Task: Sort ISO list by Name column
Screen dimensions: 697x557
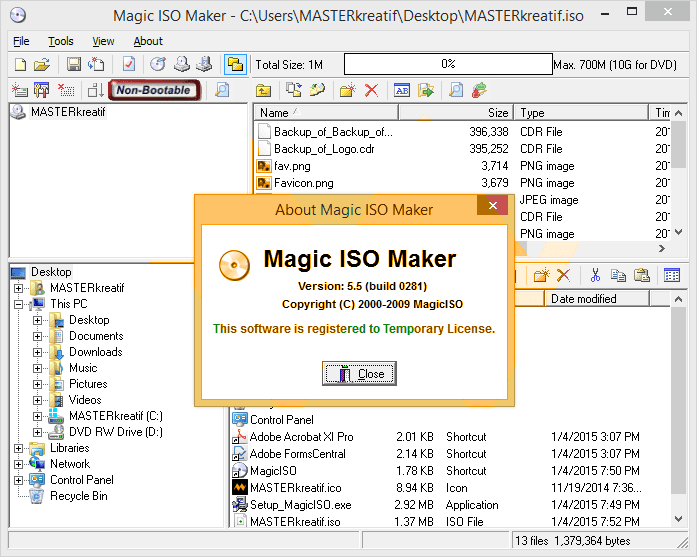Action: tap(326, 112)
